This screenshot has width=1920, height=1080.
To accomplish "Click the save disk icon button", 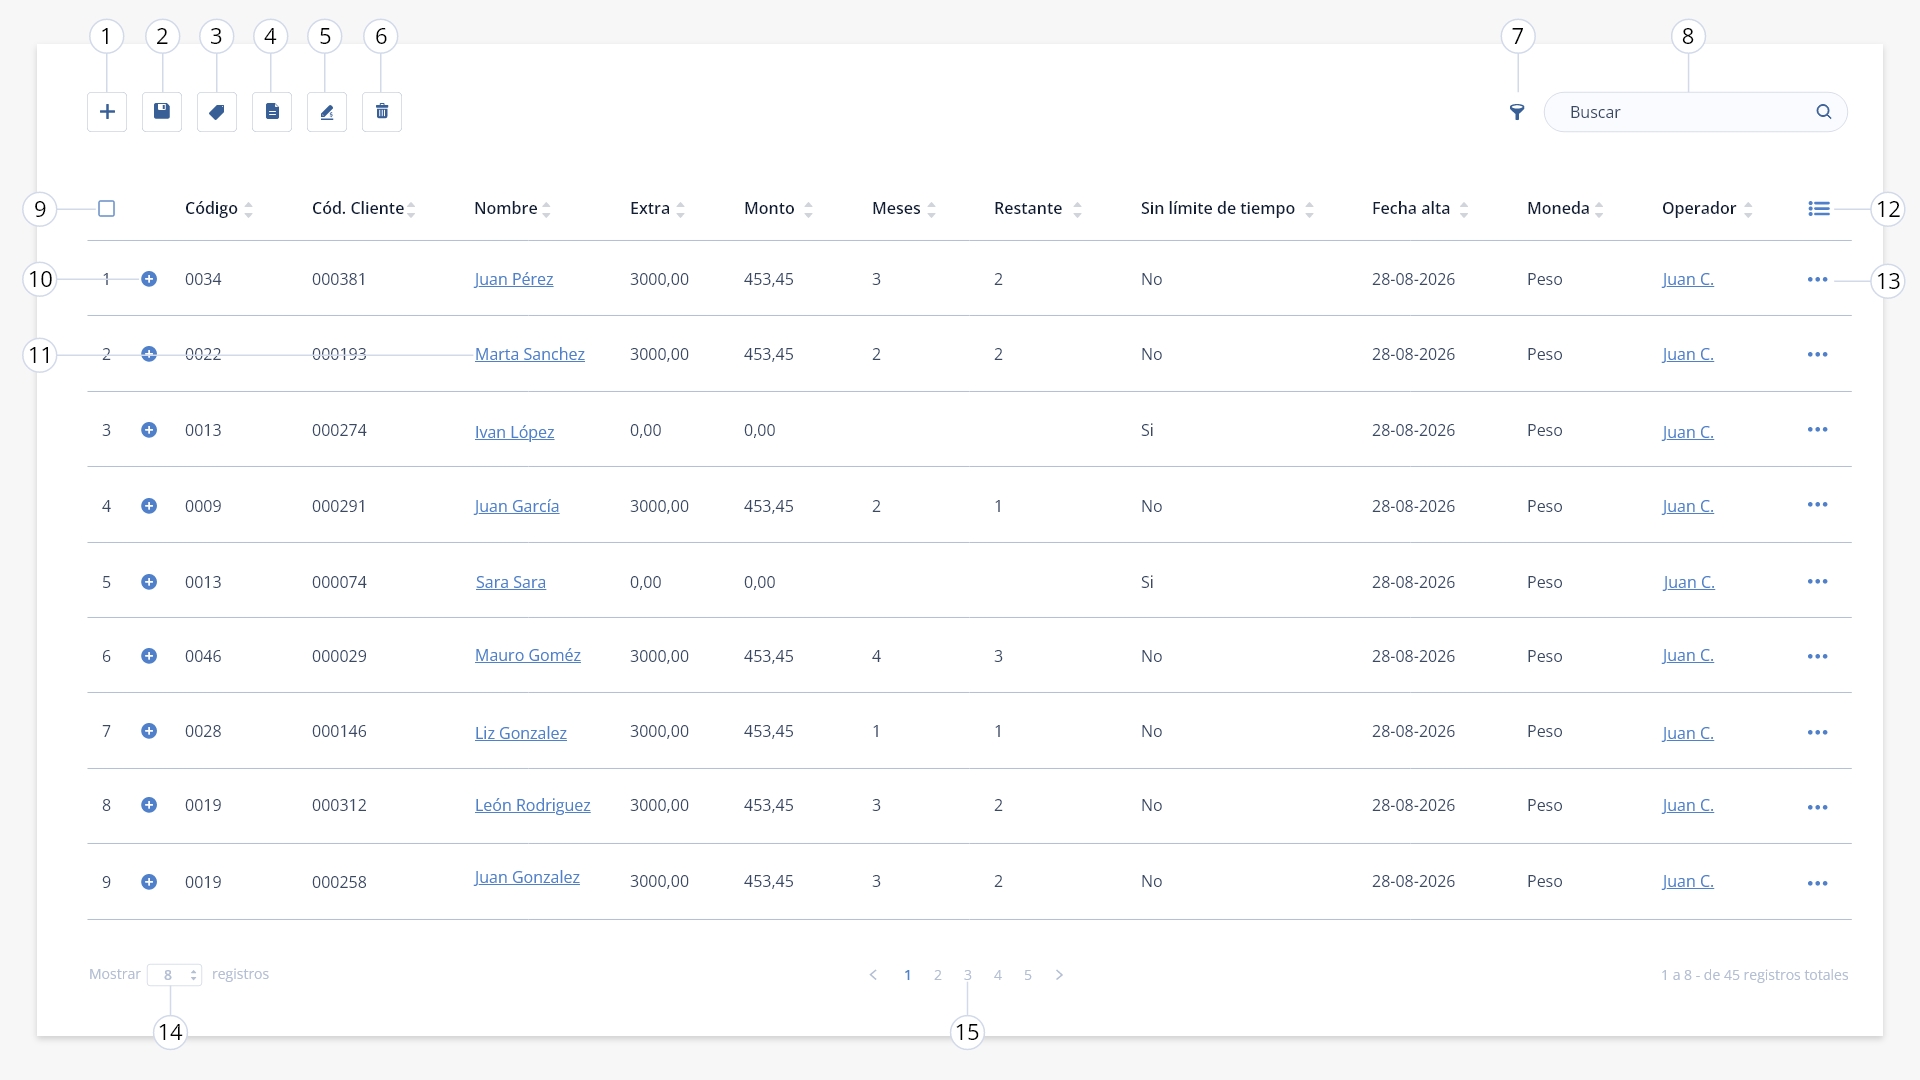I will (162, 112).
